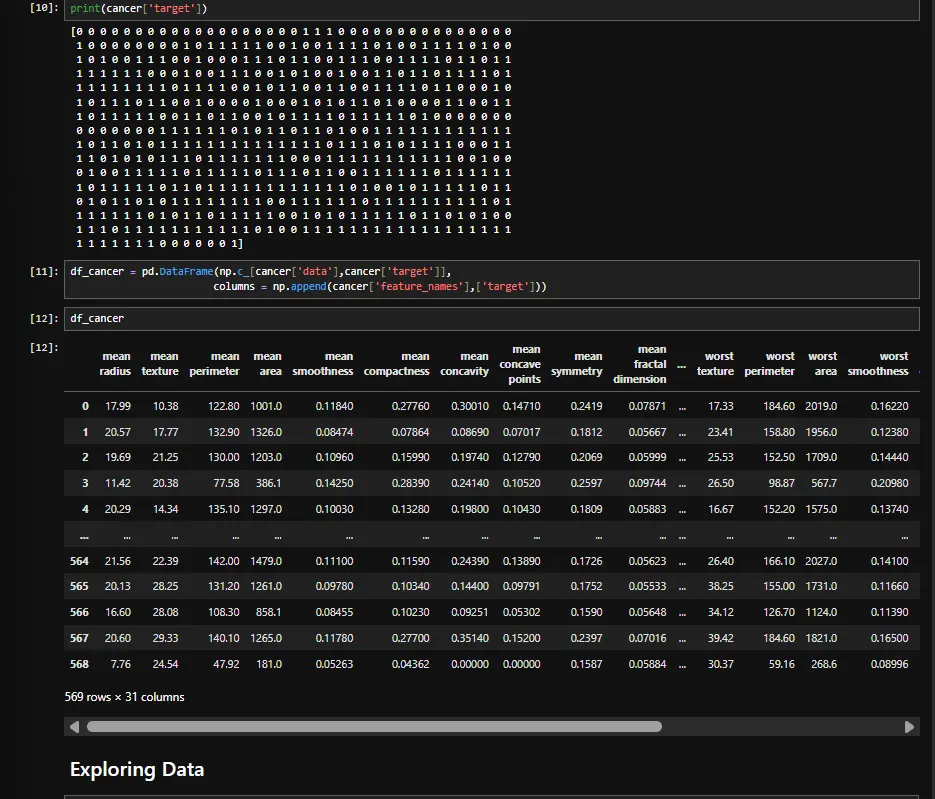Click the 'mean texture' column header
This screenshot has height=799, width=935.
[x=160, y=364]
